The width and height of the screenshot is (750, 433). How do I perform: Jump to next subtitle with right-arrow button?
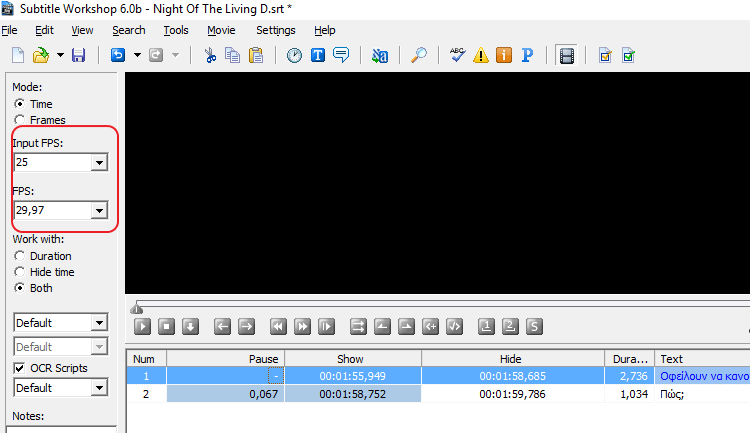(246, 327)
